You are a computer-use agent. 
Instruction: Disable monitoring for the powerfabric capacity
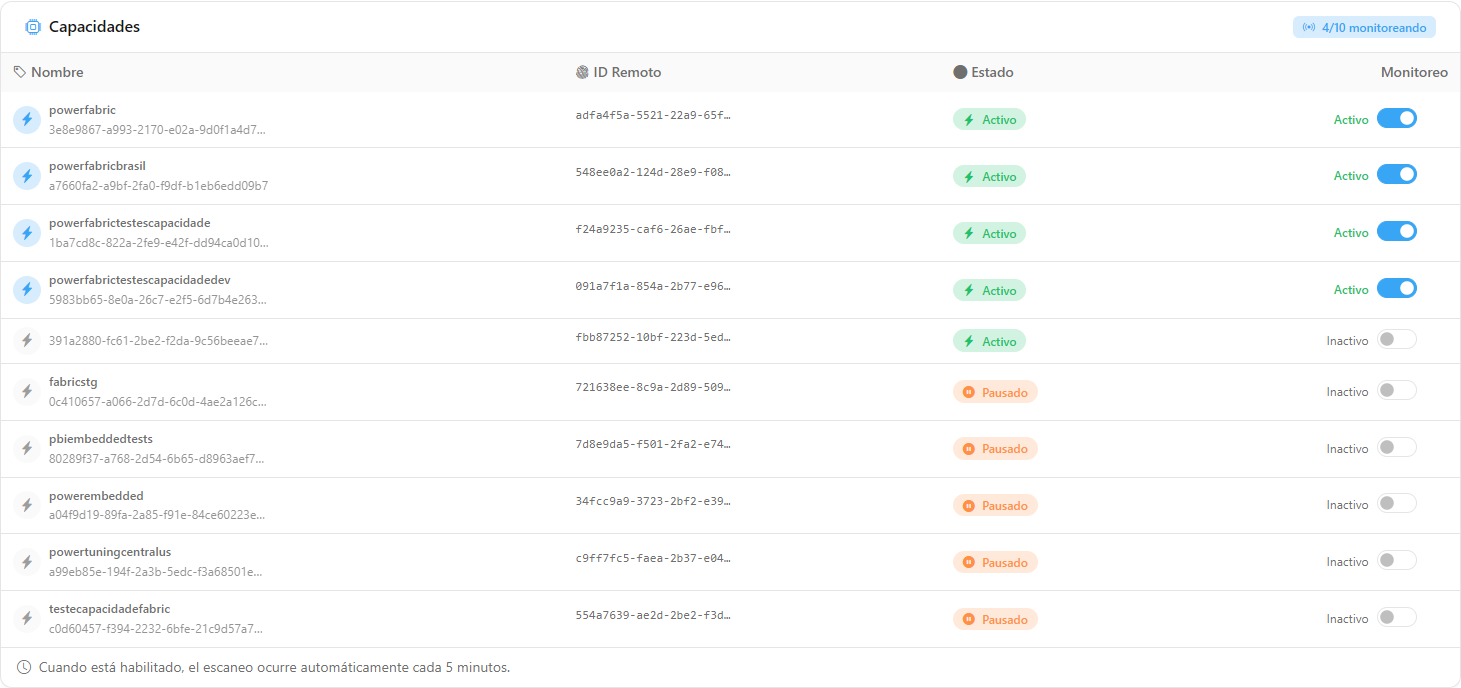click(x=1397, y=118)
